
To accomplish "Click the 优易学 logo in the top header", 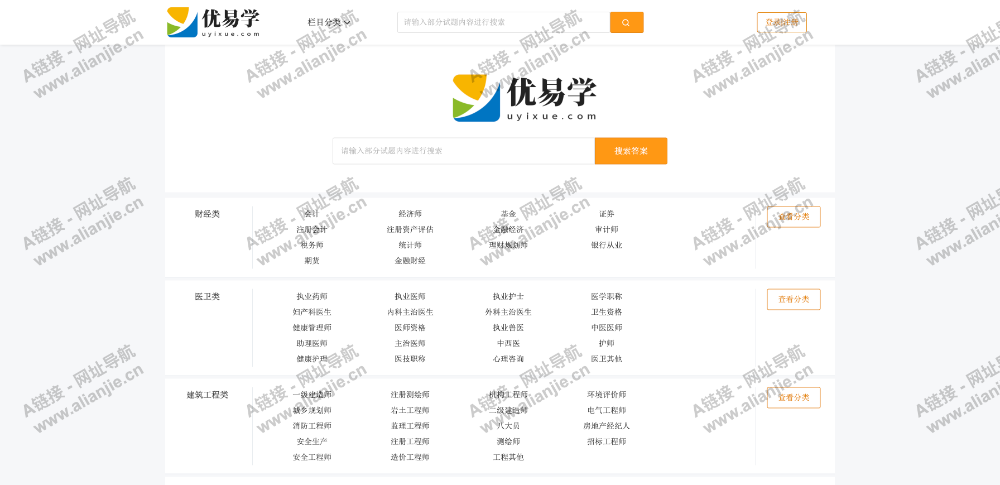I will coord(213,22).
